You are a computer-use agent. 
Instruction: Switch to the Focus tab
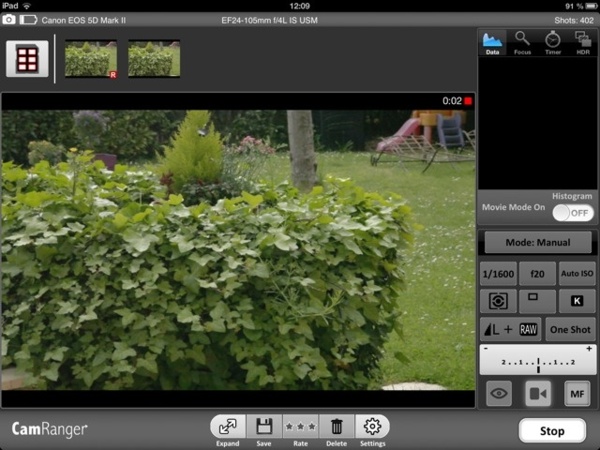pos(522,43)
